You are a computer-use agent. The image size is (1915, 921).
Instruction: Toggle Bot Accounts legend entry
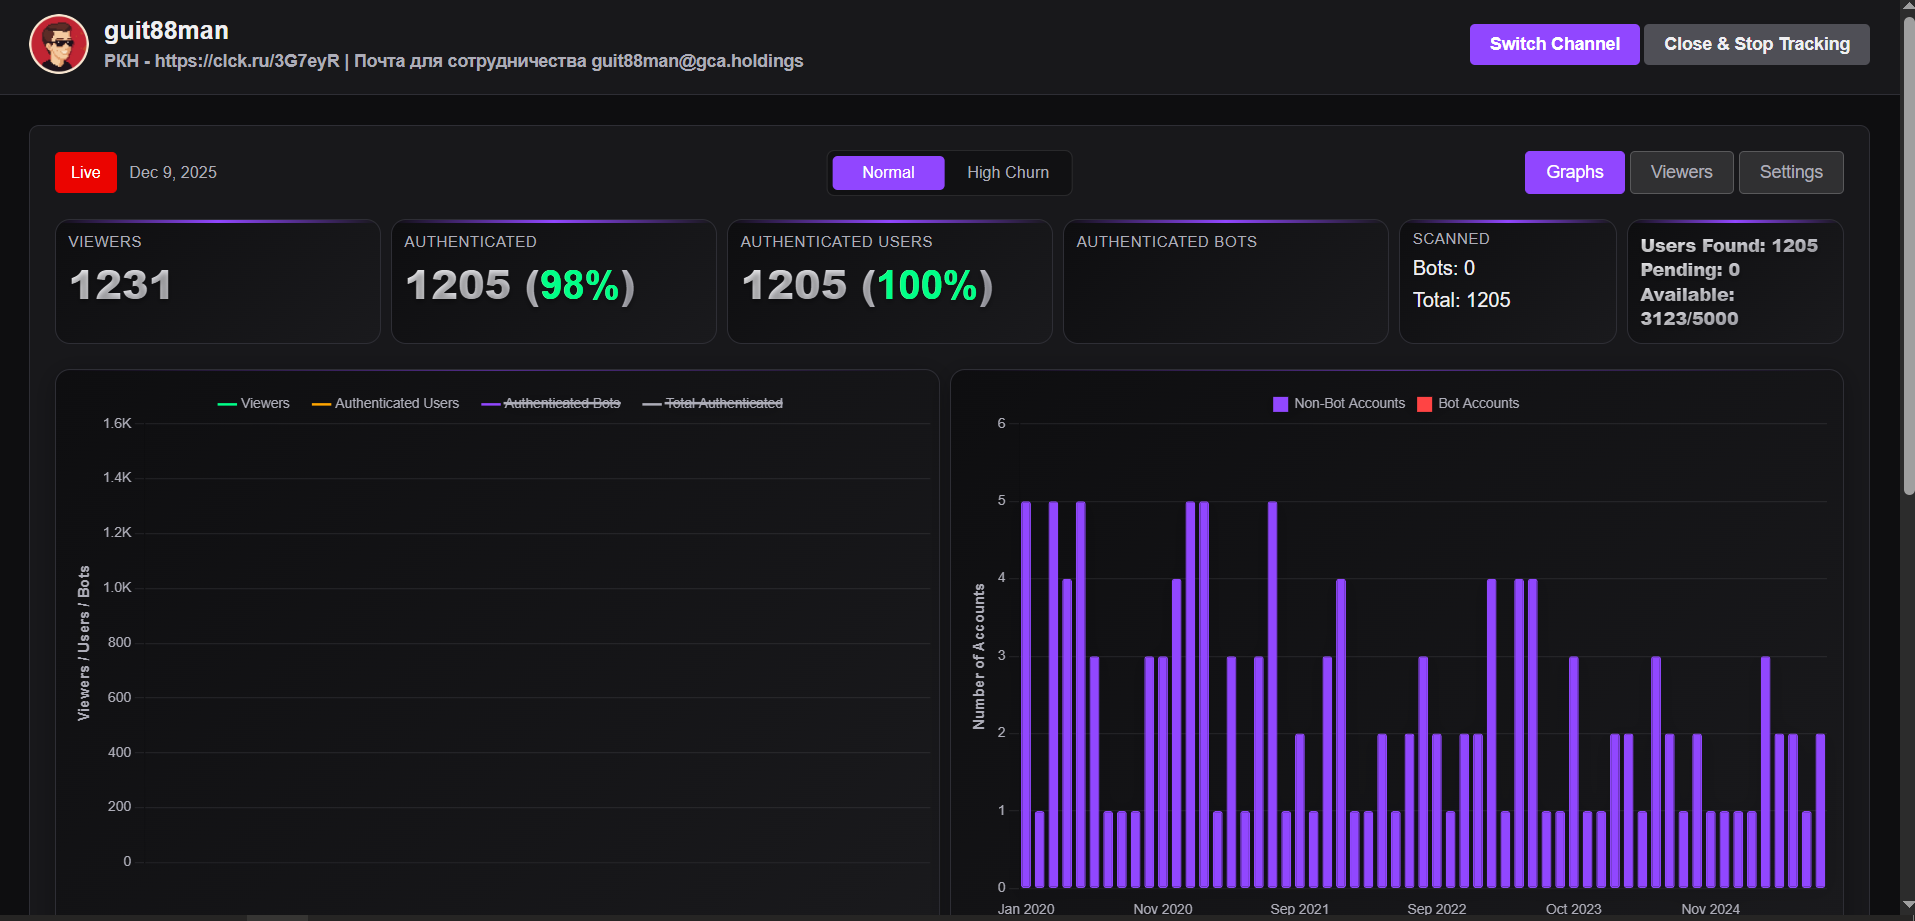(1468, 403)
